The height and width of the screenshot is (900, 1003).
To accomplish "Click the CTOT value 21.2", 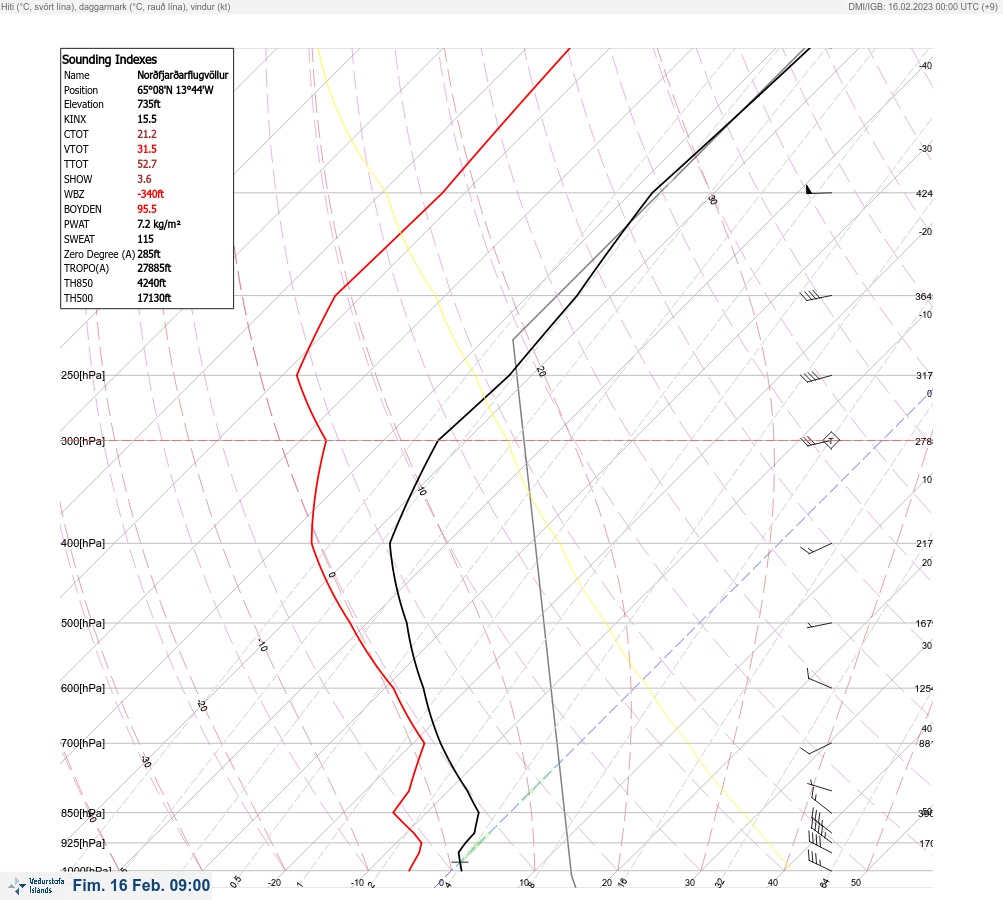I will pos(146,134).
